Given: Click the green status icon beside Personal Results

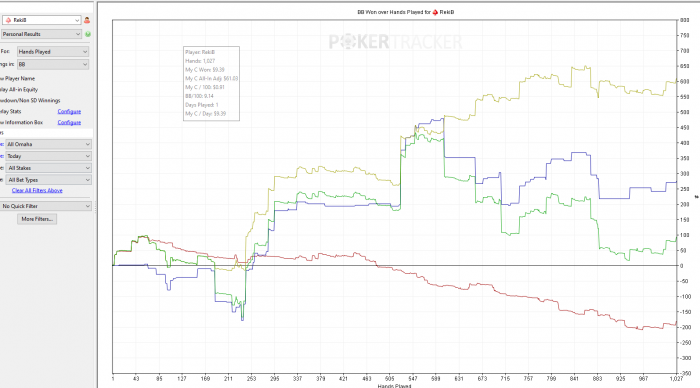Looking at the screenshot, I should [x=88, y=34].
